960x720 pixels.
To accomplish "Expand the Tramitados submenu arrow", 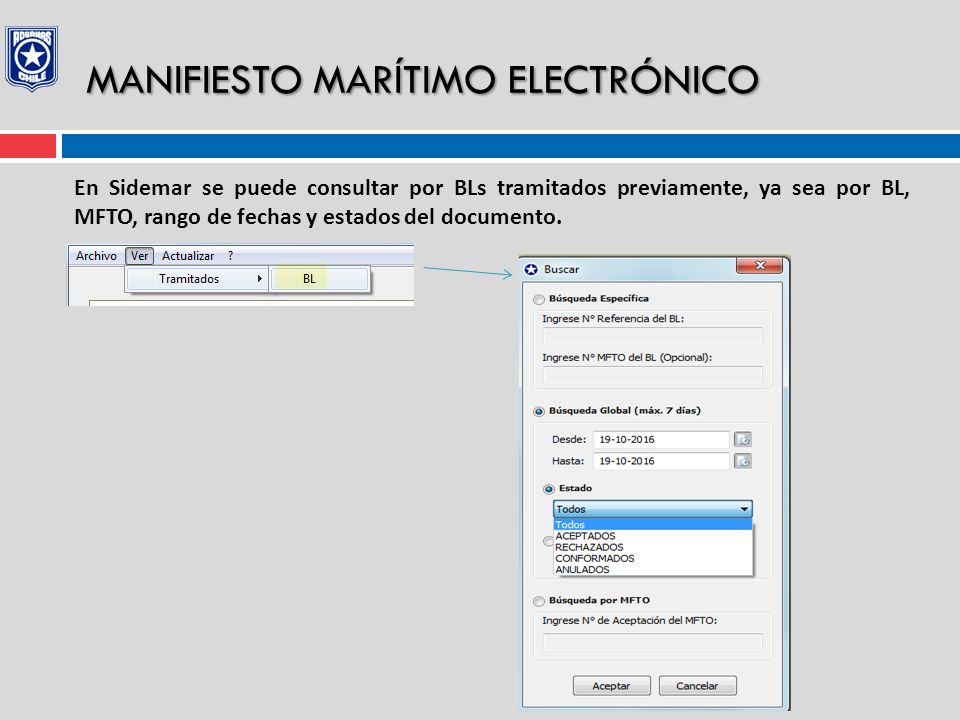I will [260, 279].
